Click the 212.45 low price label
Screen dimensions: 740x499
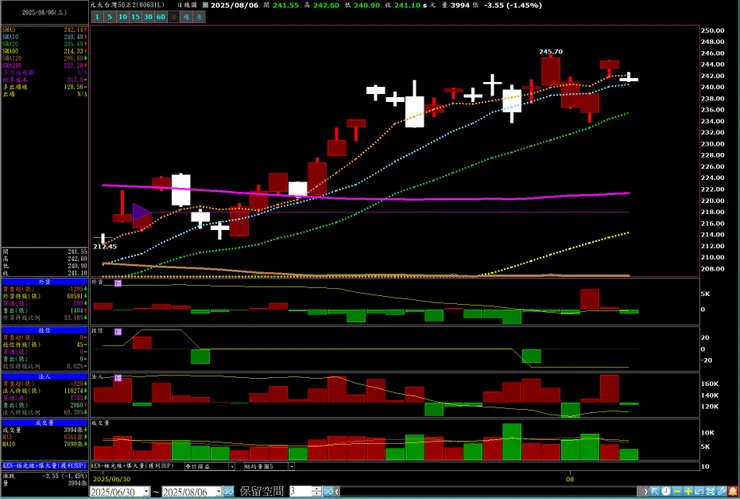105,246
